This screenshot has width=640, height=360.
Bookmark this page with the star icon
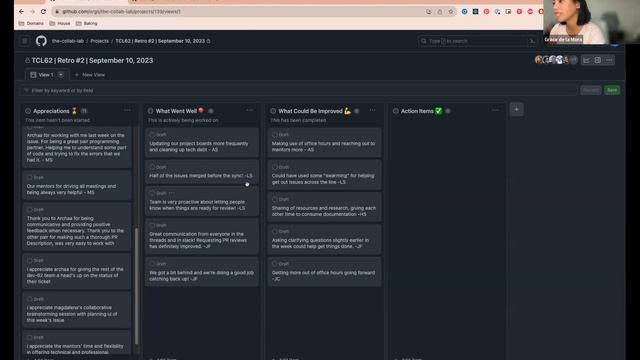pos(451,12)
